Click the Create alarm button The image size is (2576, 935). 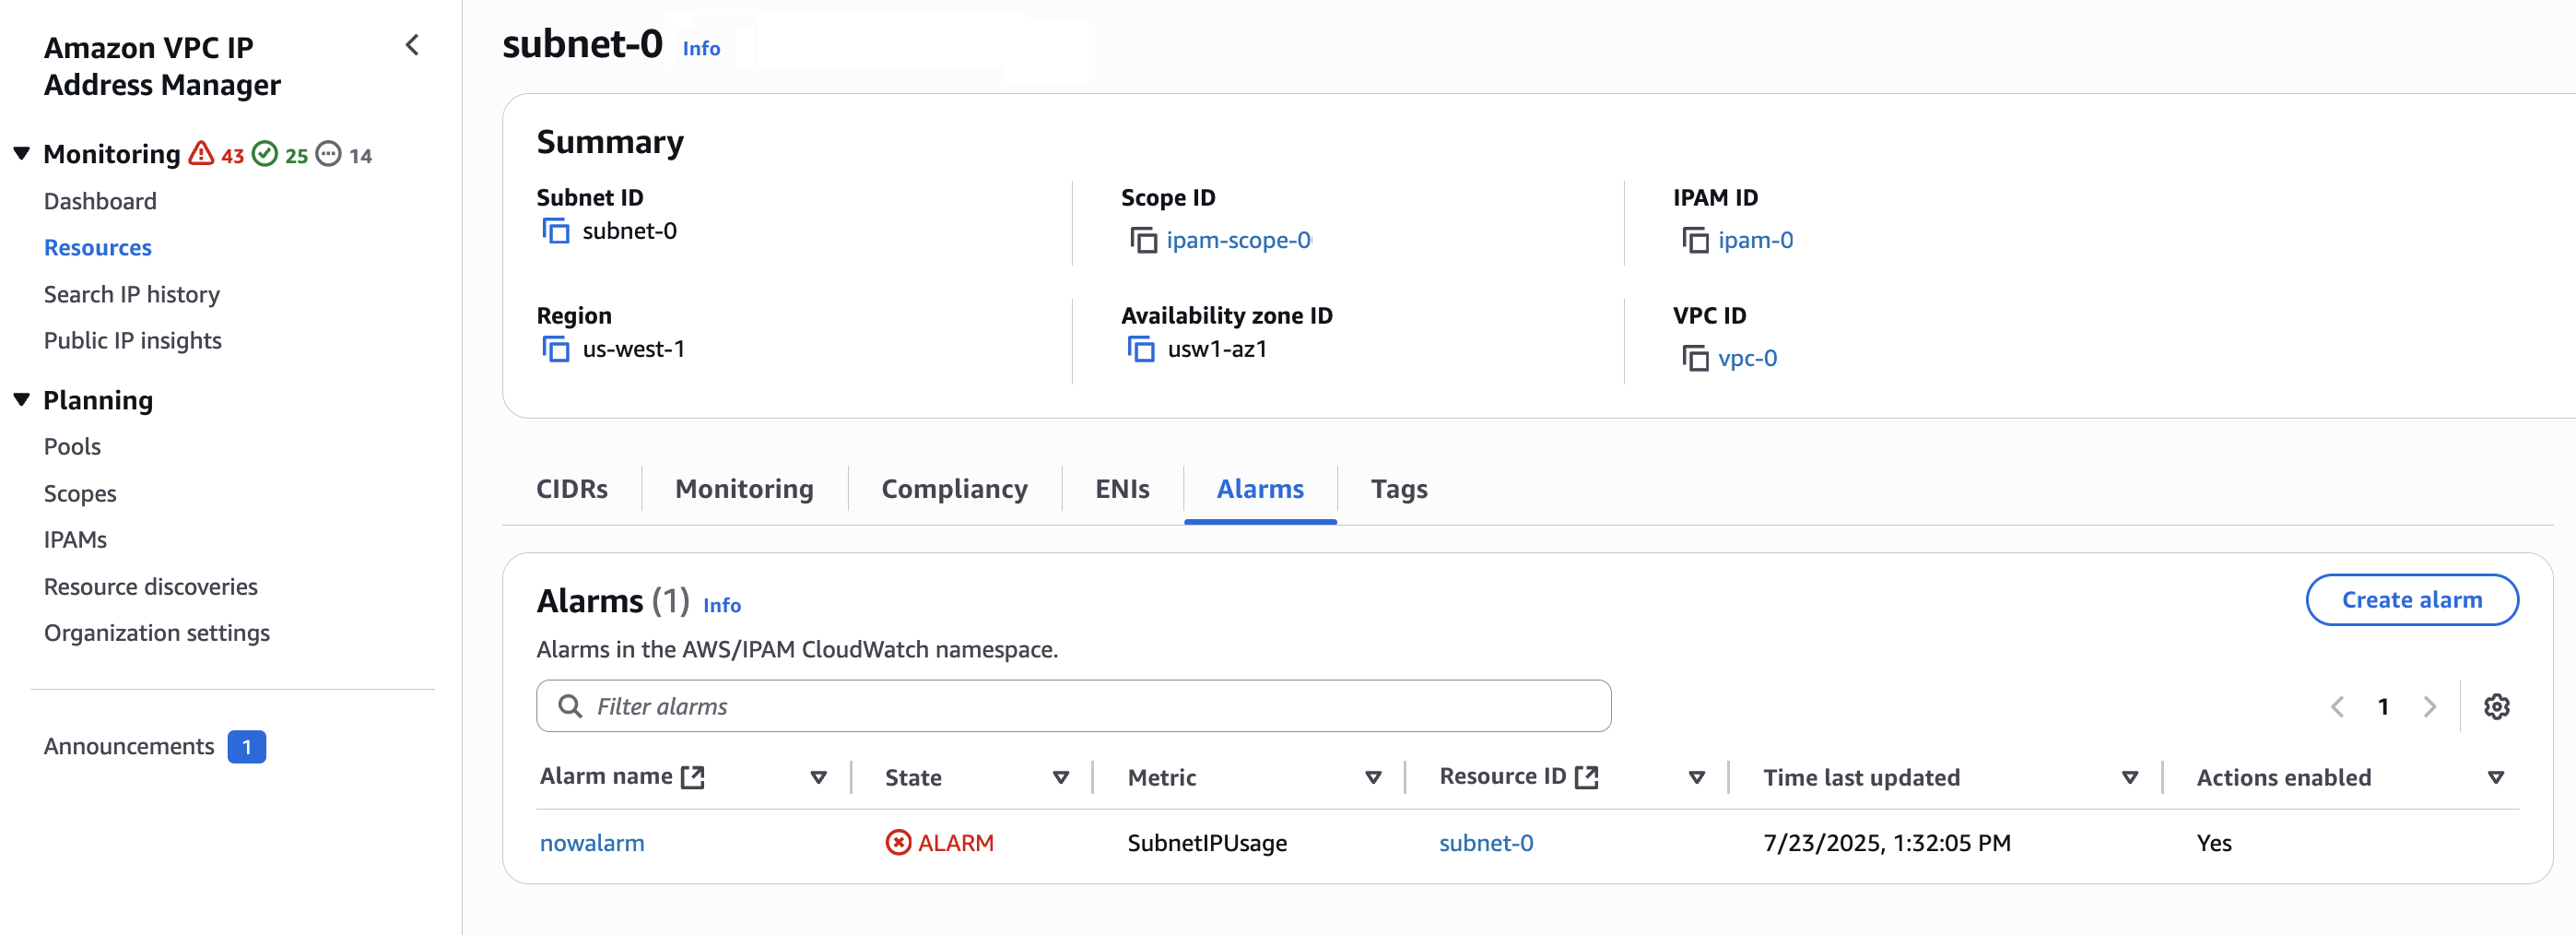(2411, 600)
